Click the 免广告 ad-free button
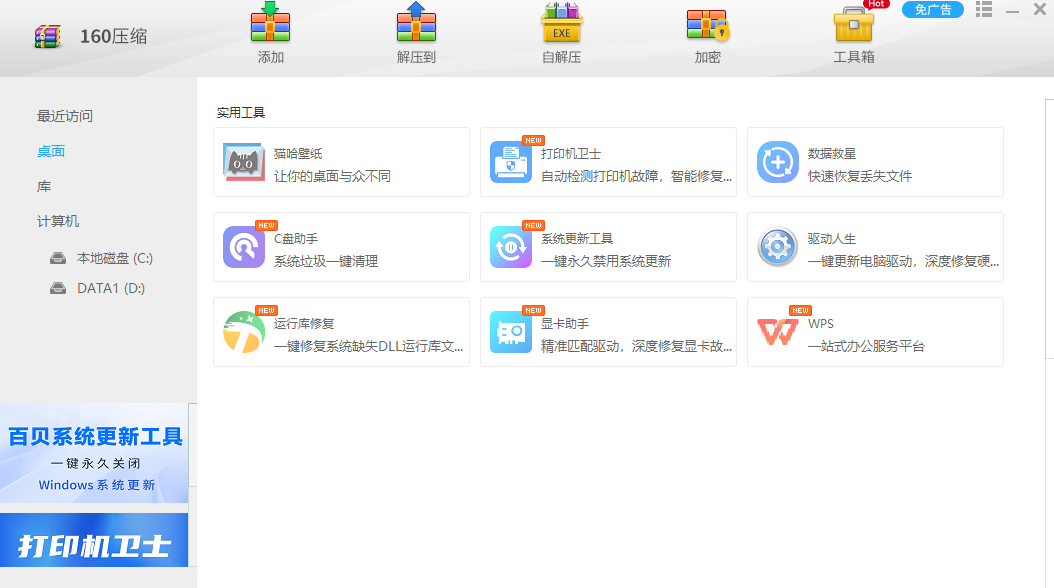Viewport: 1054px width, 588px height. pos(933,9)
